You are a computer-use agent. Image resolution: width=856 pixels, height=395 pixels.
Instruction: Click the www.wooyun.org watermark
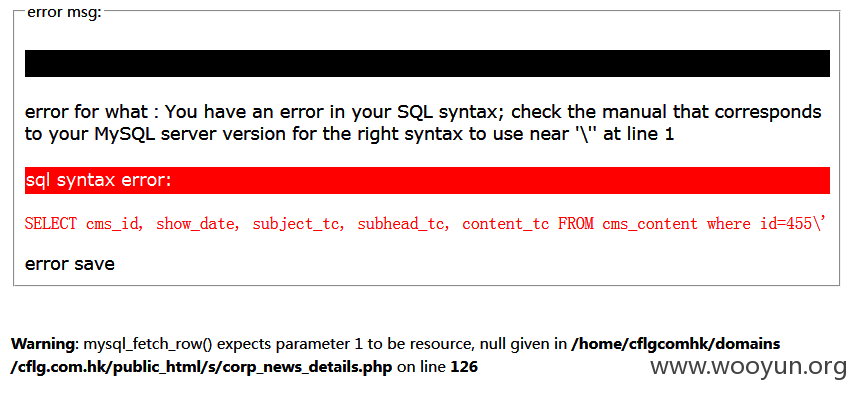pyautogui.click(x=748, y=366)
